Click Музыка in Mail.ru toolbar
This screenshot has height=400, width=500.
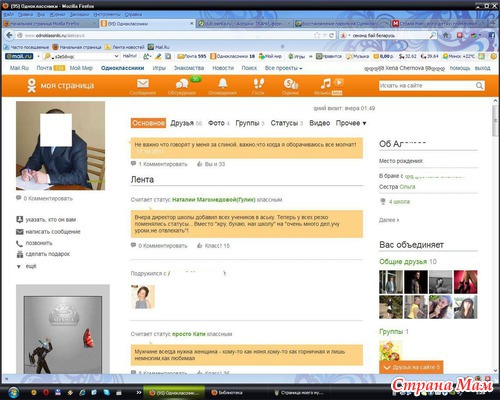point(357,56)
